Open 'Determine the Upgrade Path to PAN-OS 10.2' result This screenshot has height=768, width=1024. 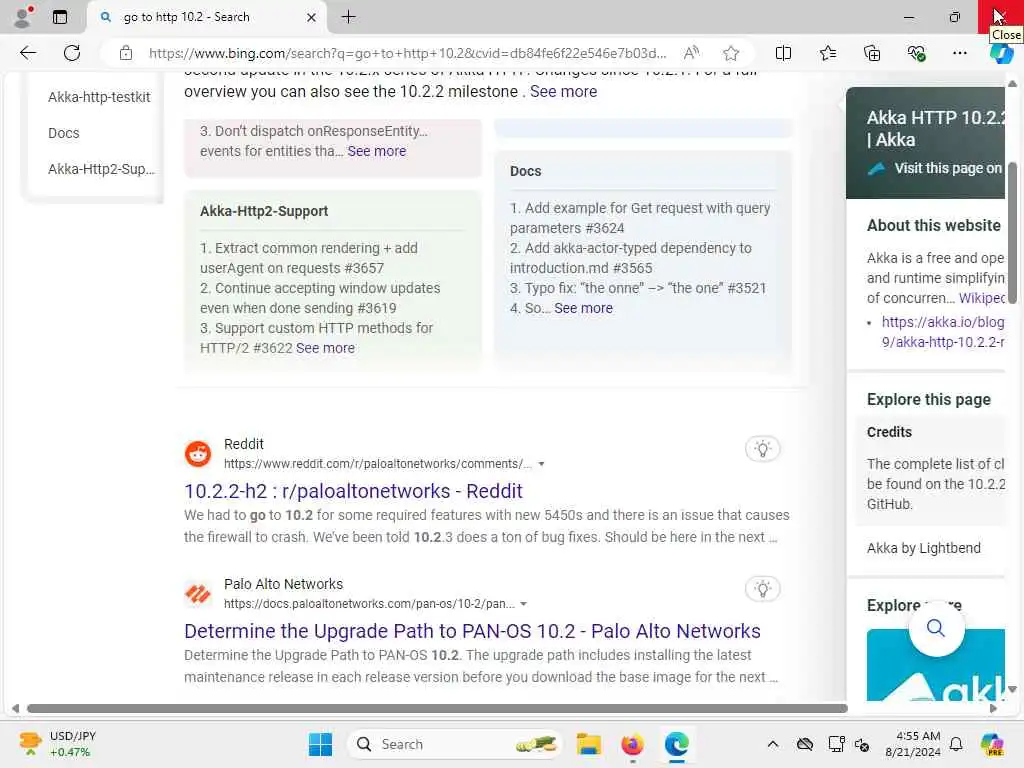472,631
